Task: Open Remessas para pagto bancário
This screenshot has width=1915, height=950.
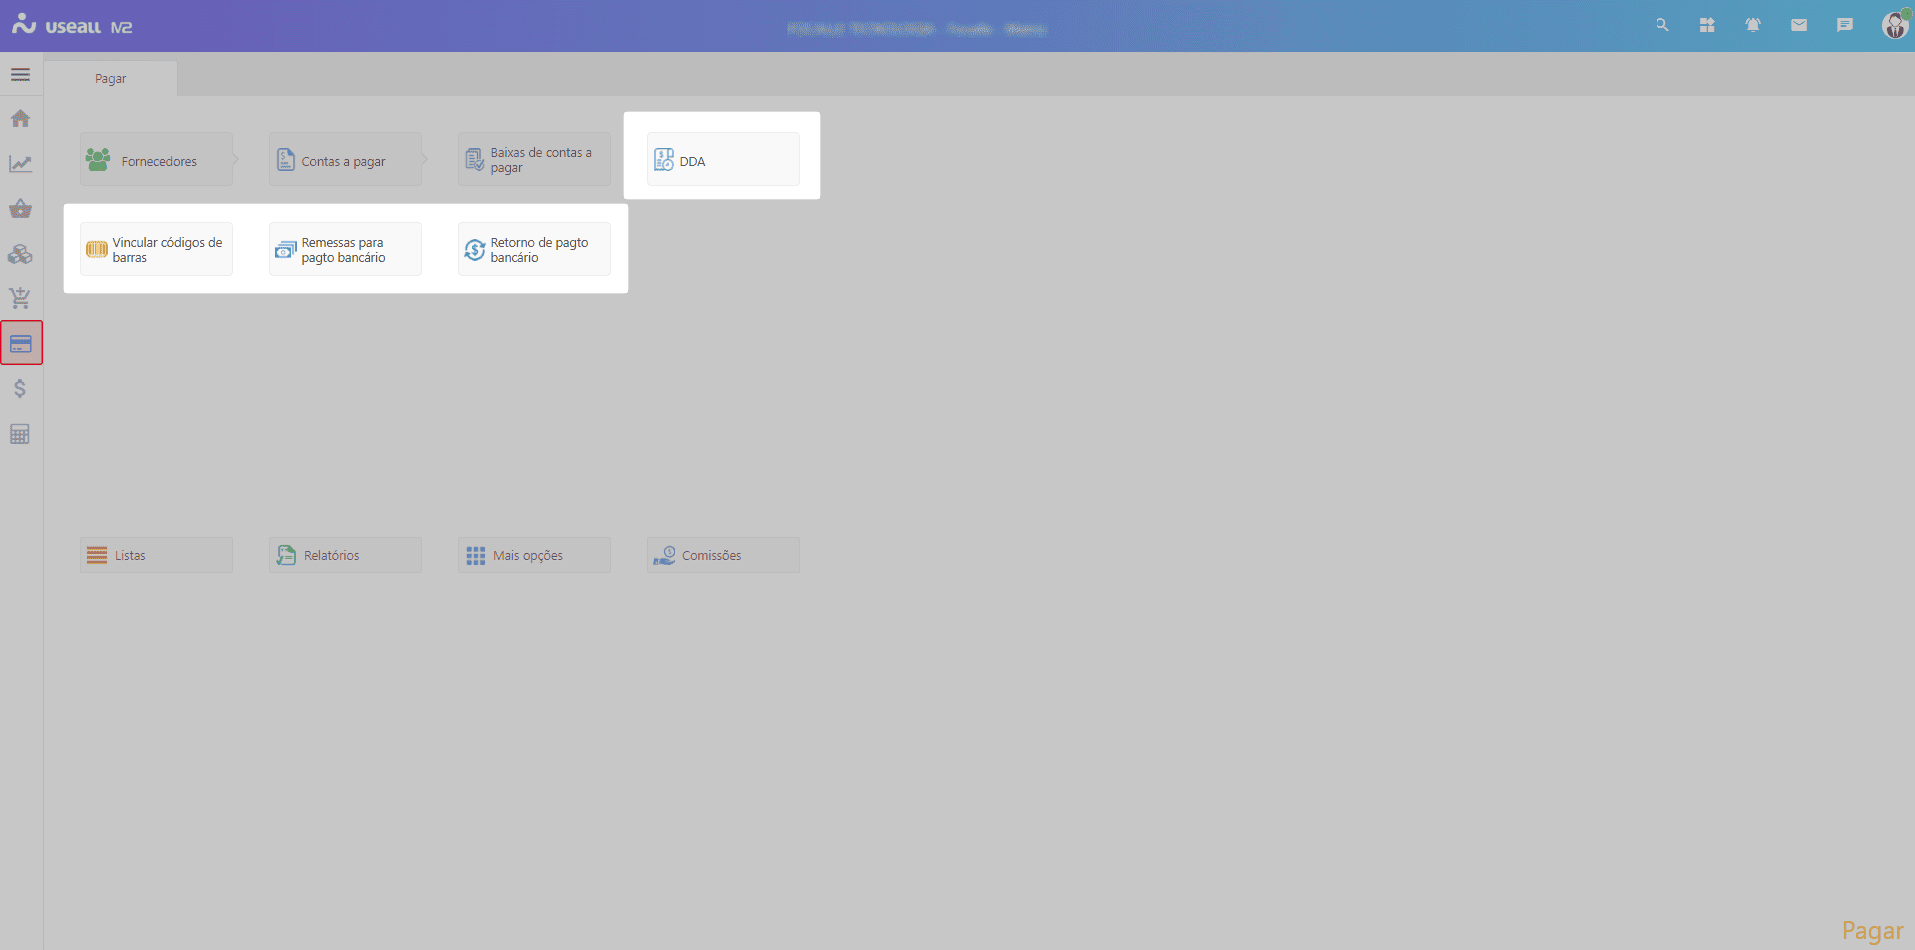Action: 345,250
